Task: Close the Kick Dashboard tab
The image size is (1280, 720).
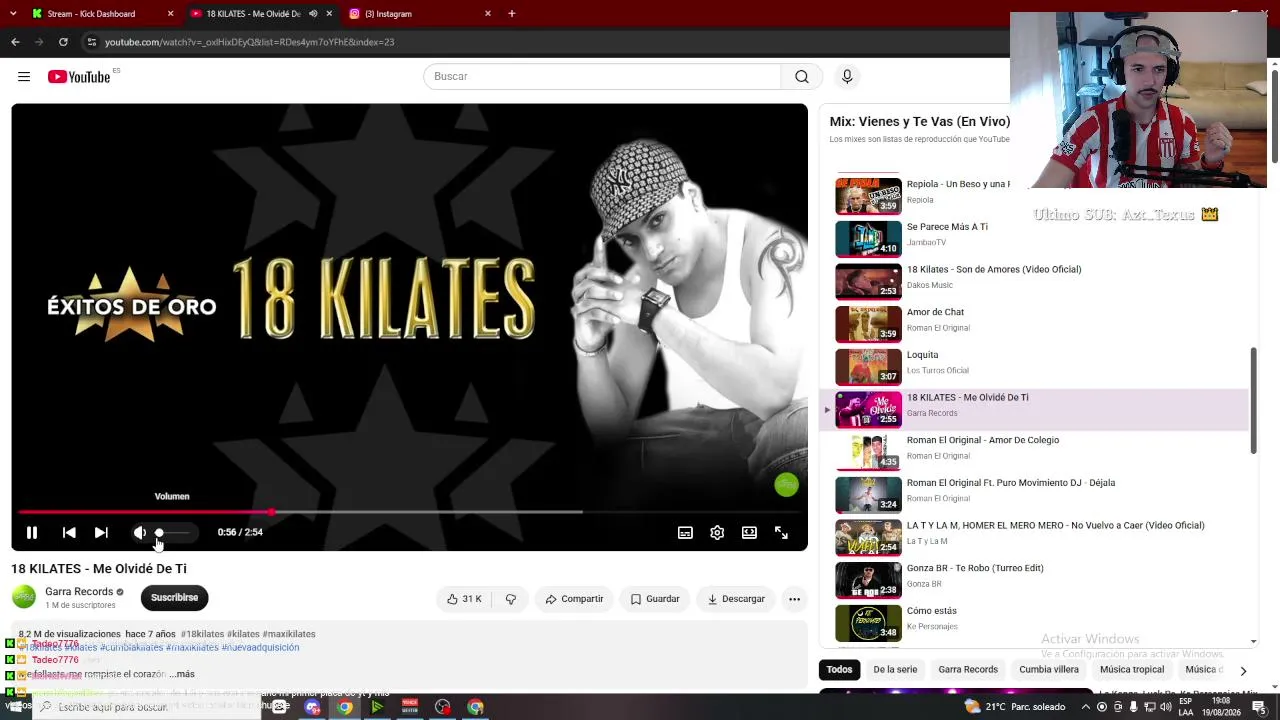Action: (x=170, y=14)
